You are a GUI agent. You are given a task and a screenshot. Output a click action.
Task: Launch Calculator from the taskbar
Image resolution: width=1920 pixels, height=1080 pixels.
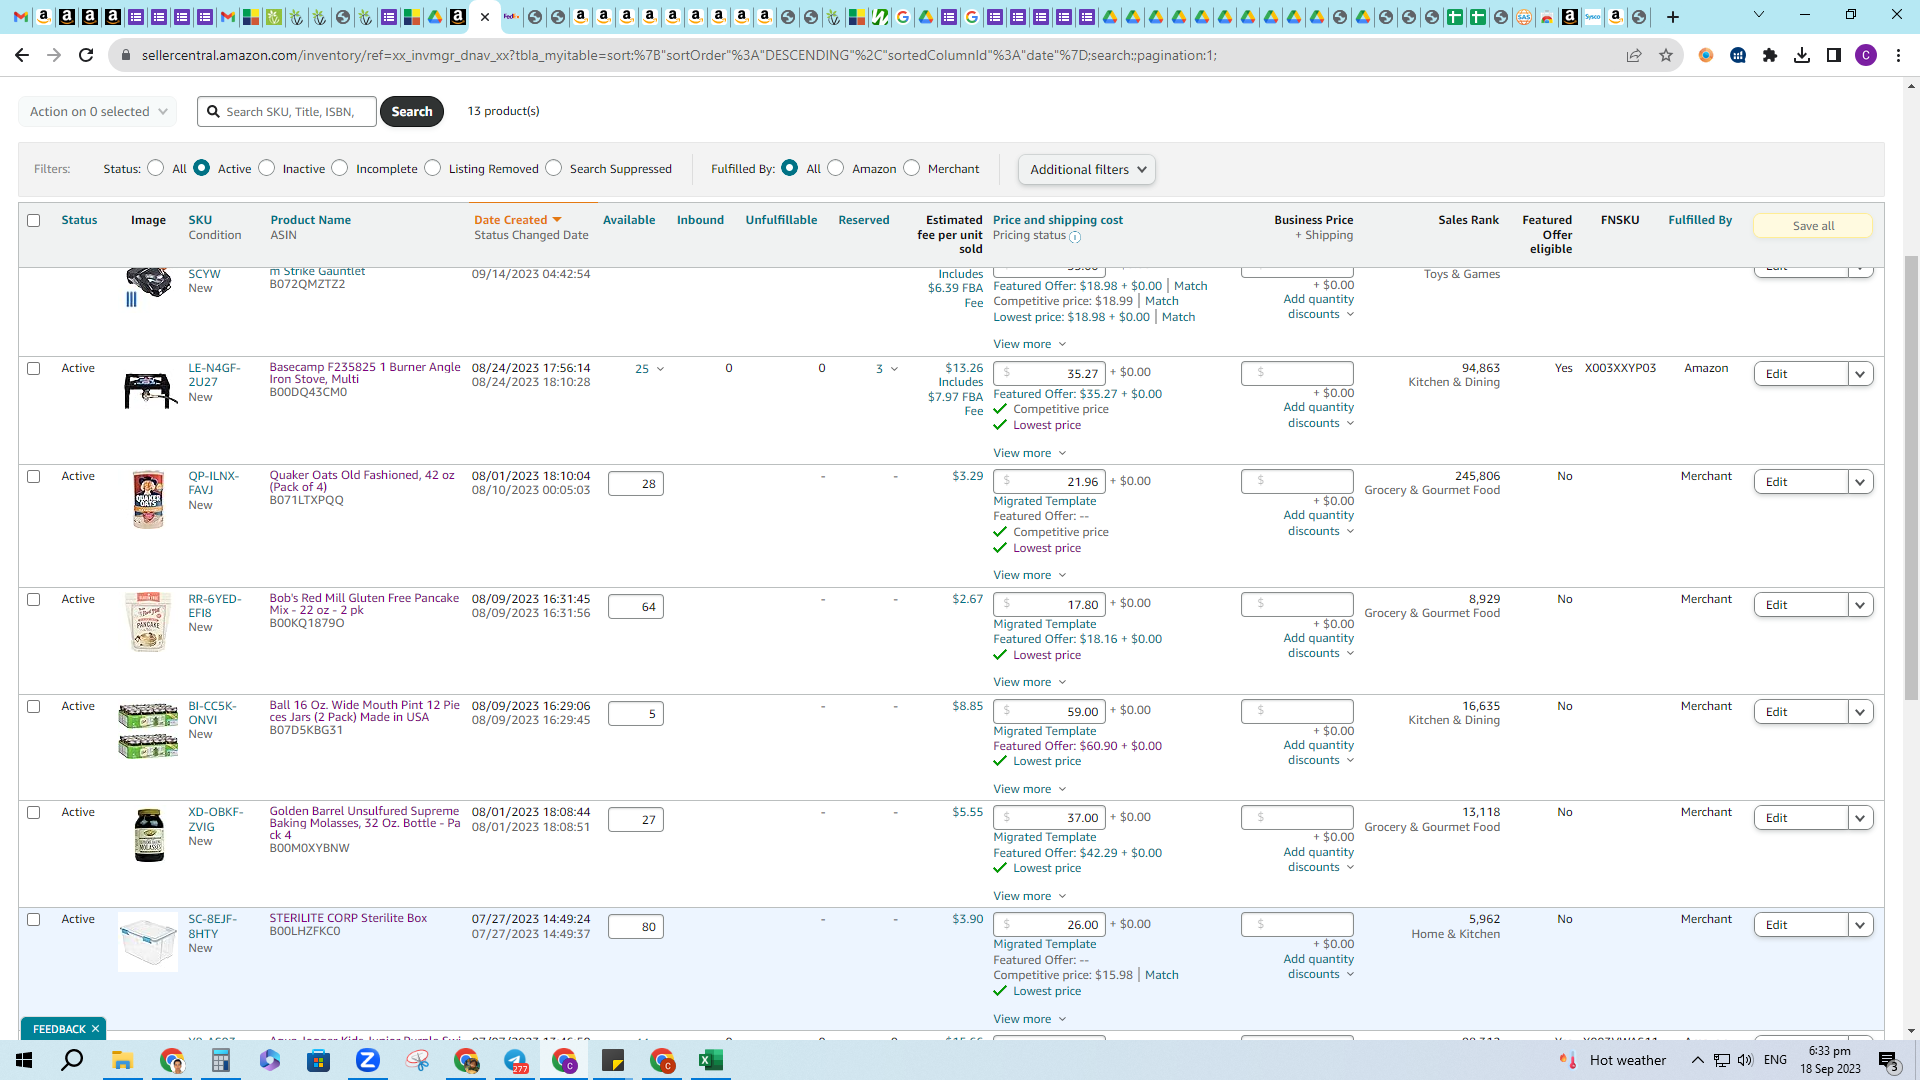click(220, 1060)
